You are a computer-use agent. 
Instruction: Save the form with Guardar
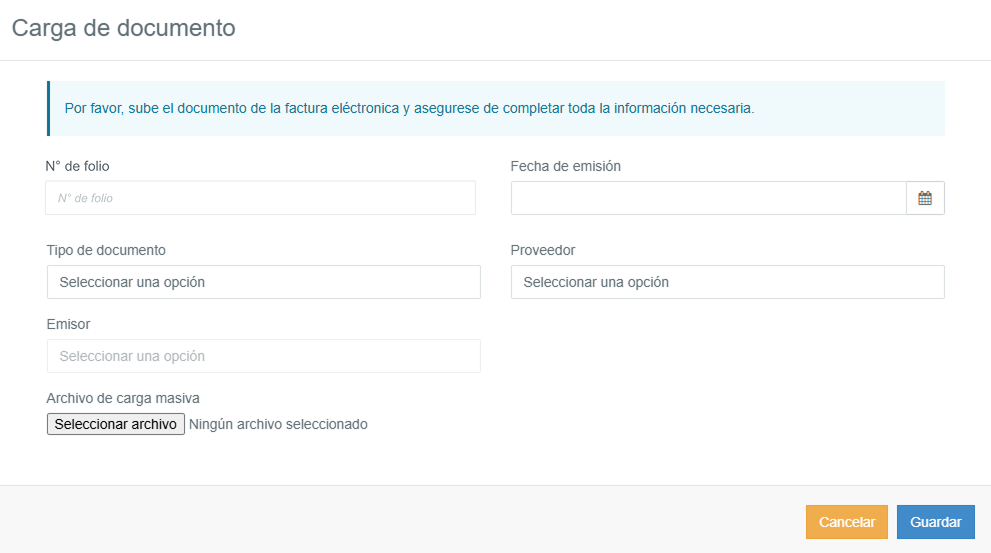tap(935, 522)
